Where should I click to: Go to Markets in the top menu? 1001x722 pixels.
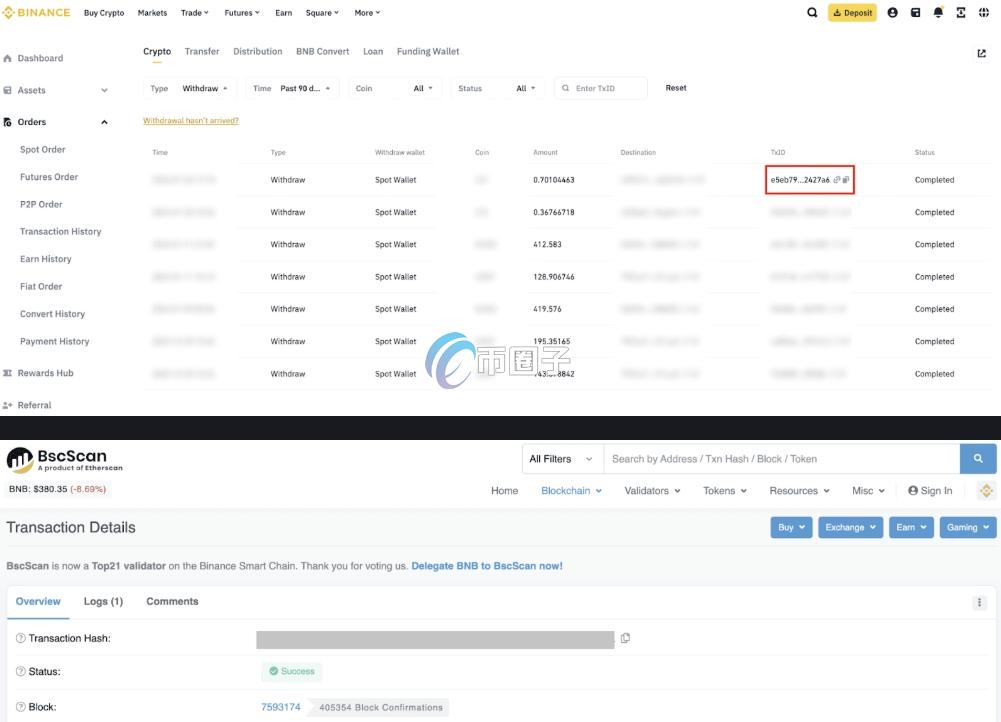152,13
